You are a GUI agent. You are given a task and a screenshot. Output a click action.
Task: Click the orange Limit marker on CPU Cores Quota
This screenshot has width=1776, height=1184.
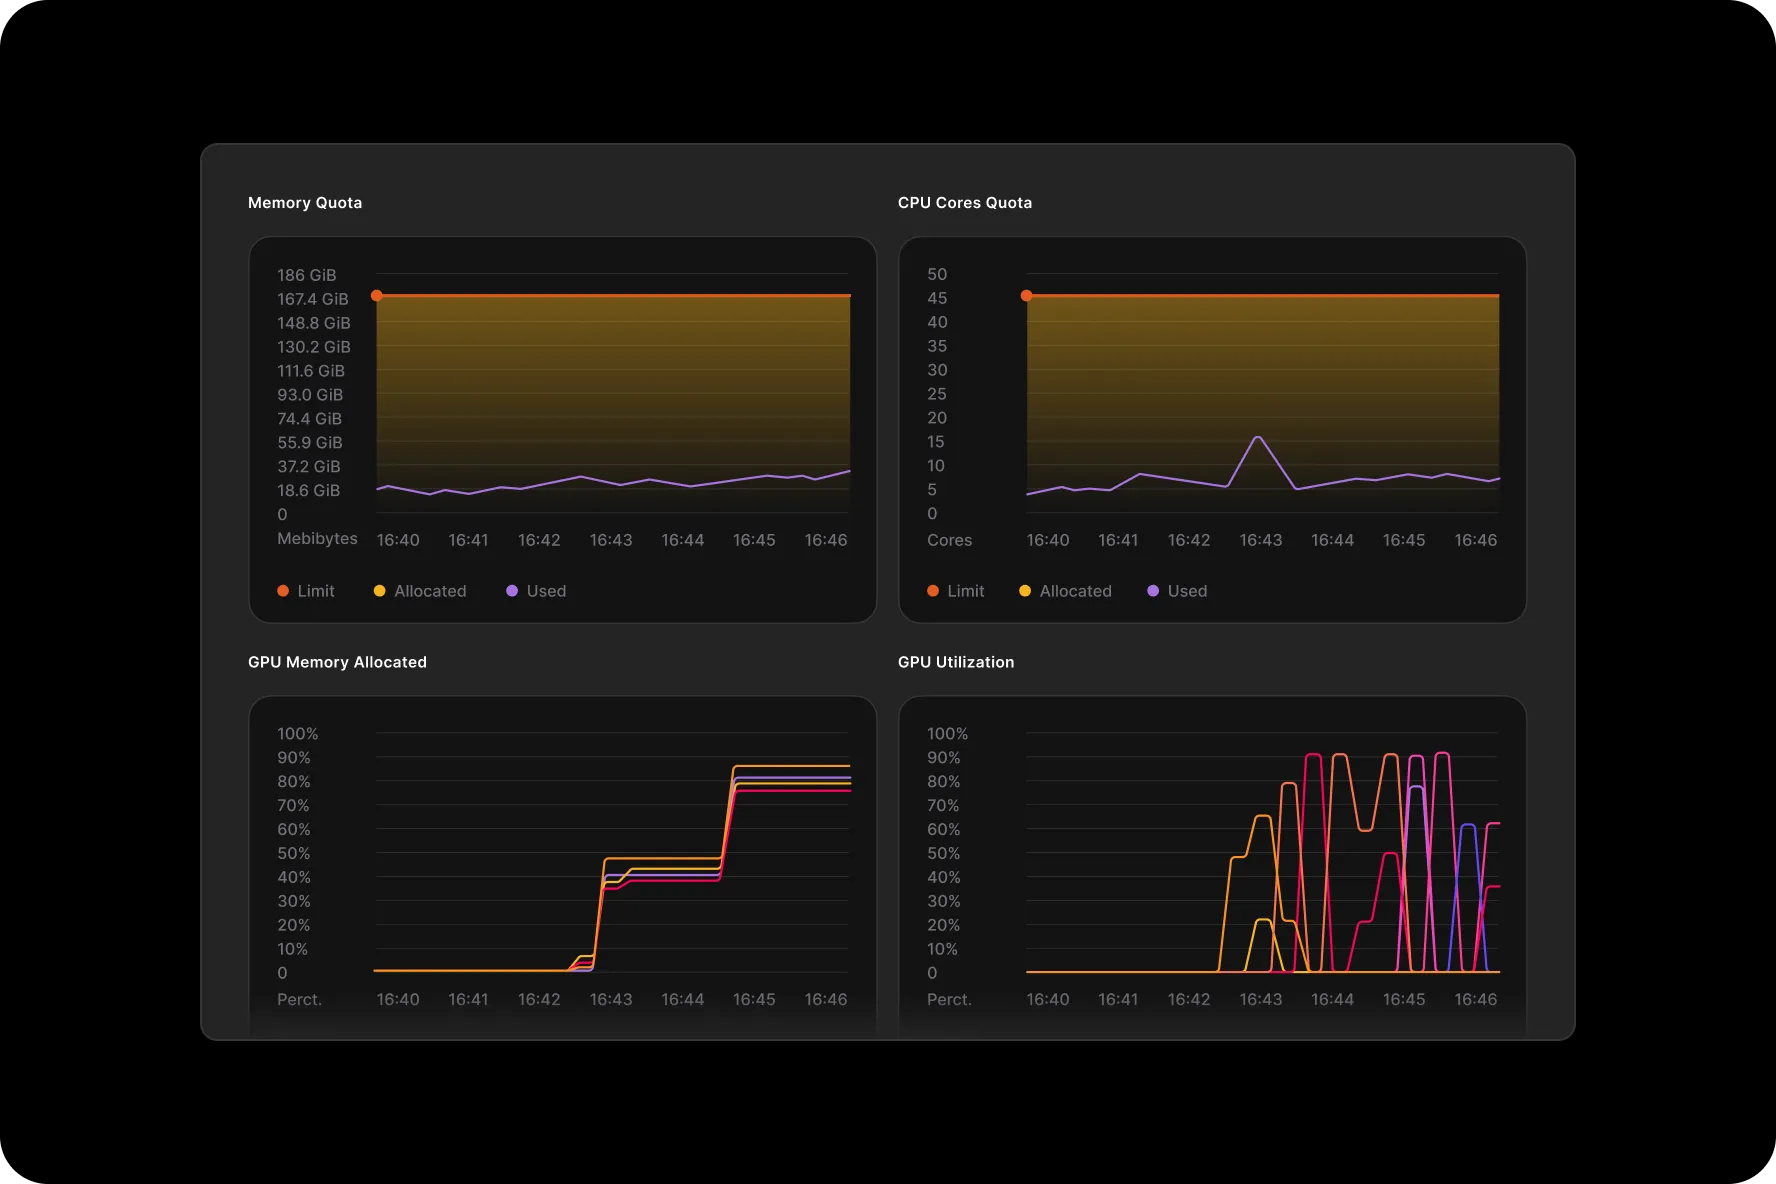(x=1027, y=295)
